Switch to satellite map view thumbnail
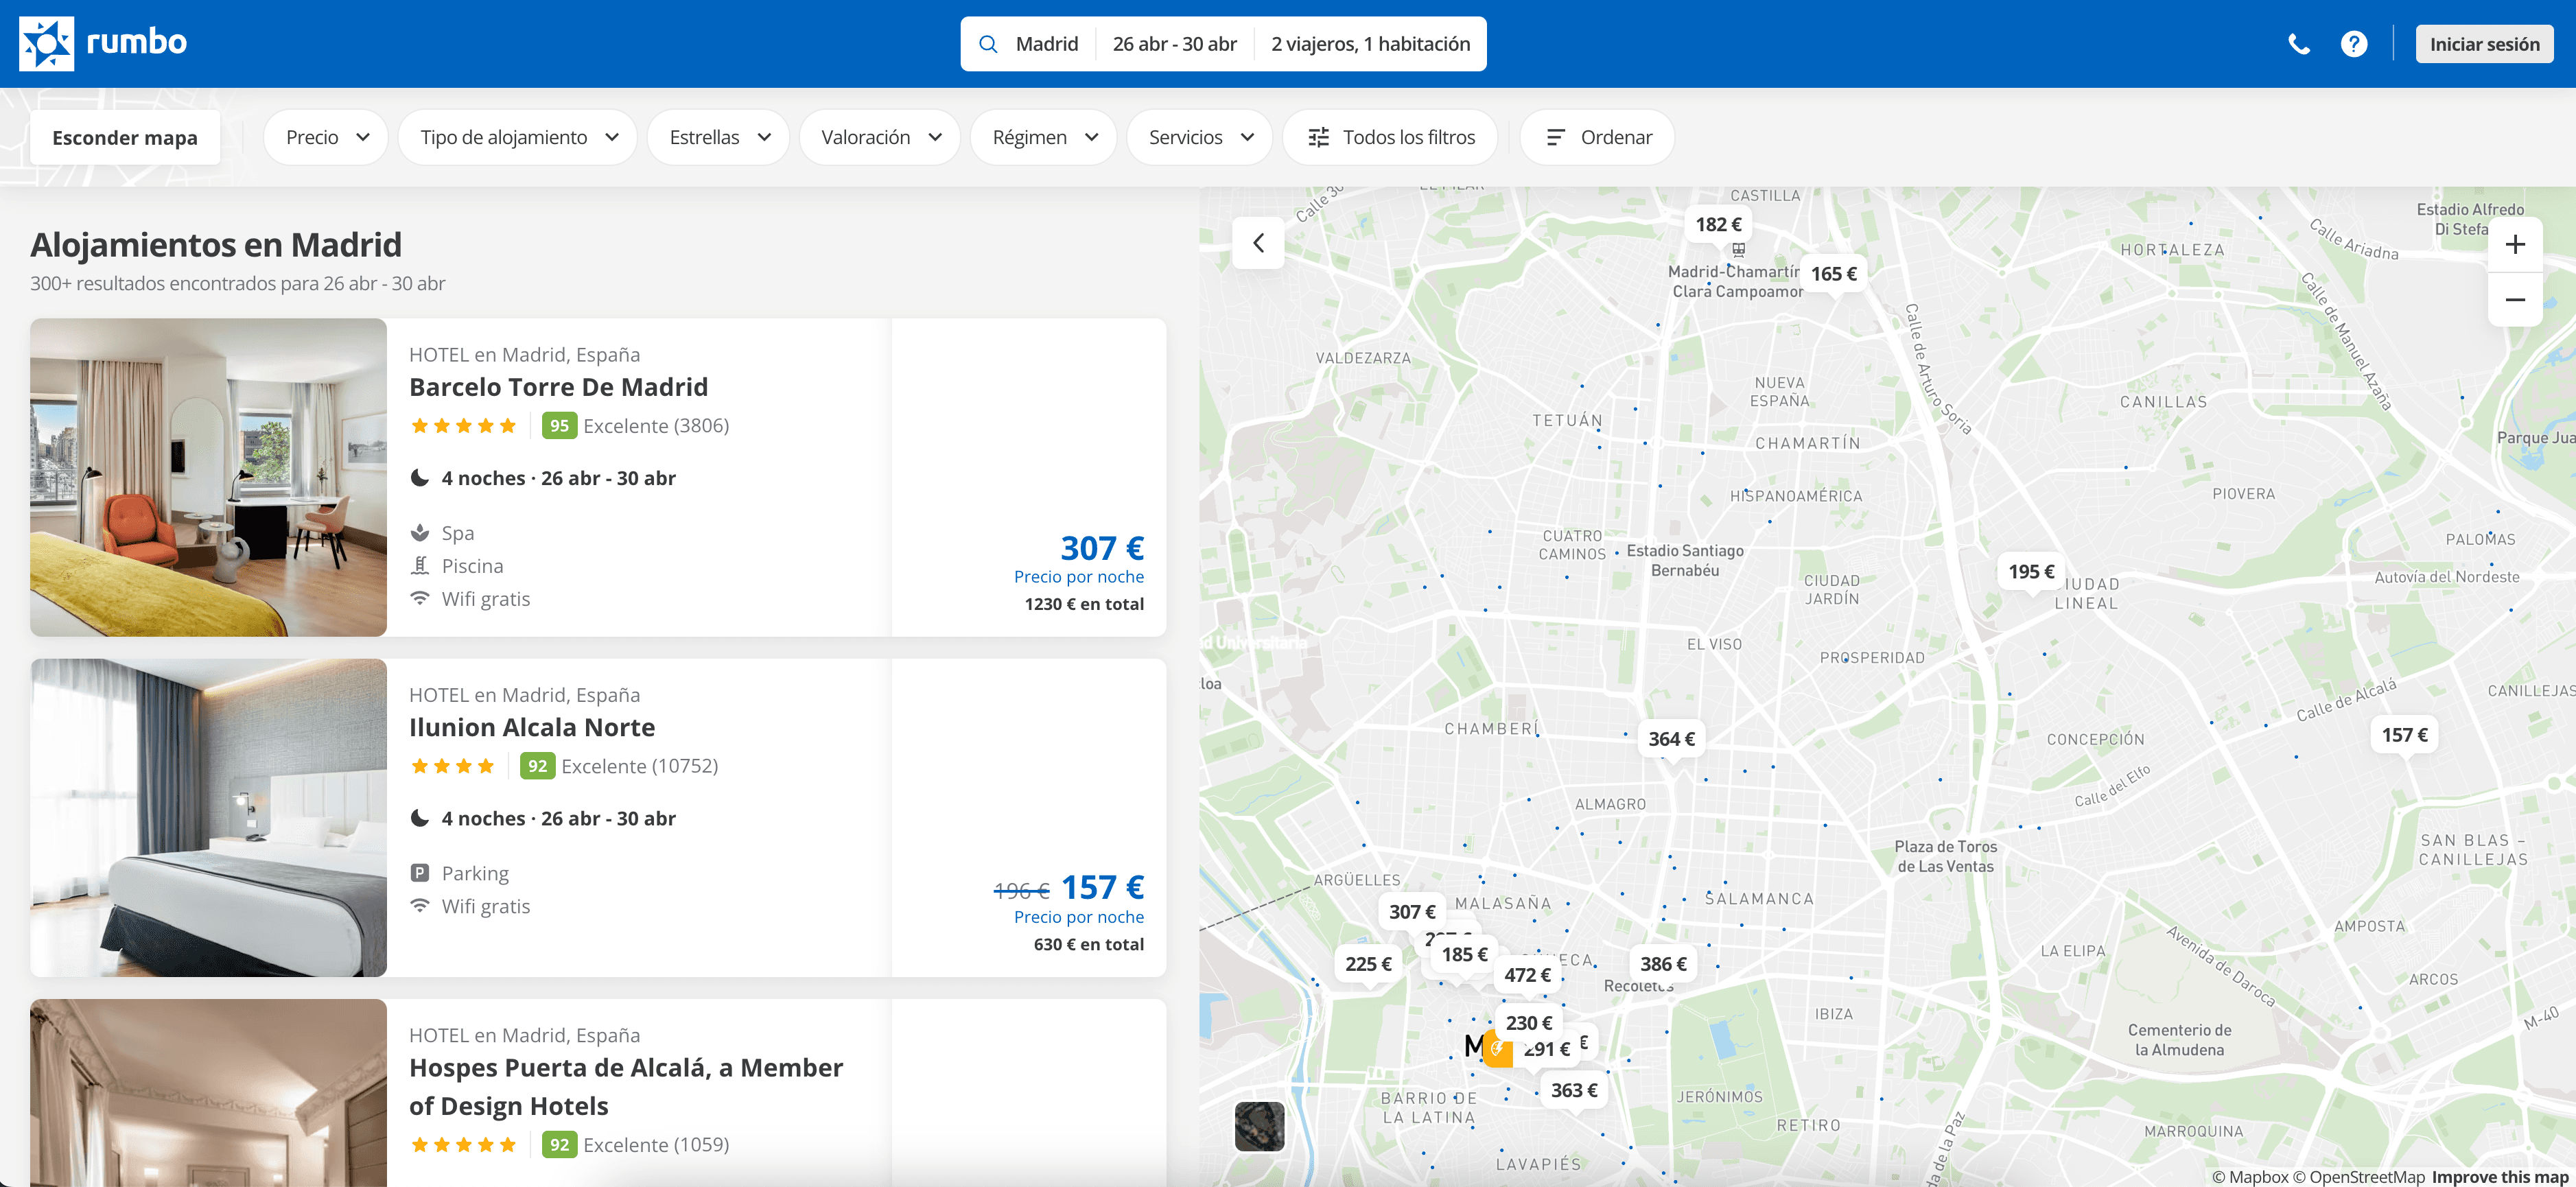Image resolution: width=2576 pixels, height=1187 pixels. (x=1259, y=1126)
